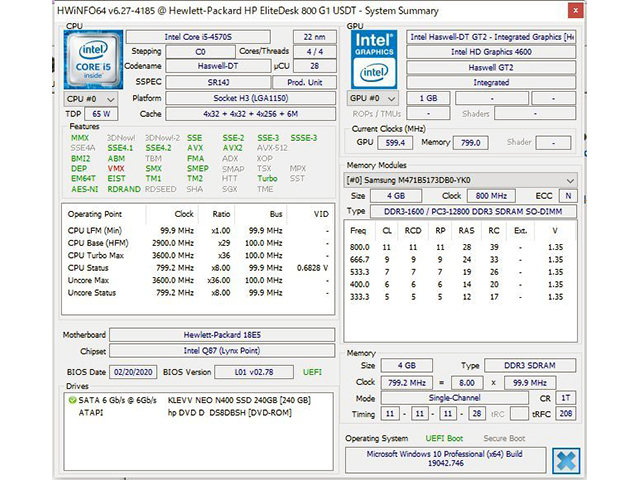This screenshot has height=480, width=640.
Task: Select the CPU Base (HFM) row
Action: click(x=198, y=243)
